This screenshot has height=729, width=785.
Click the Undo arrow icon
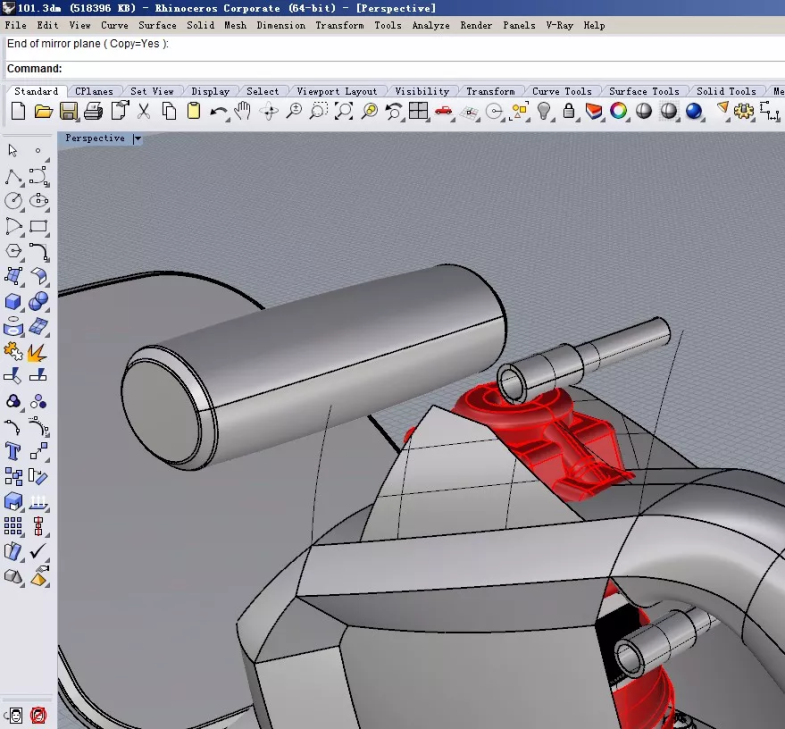pyautogui.click(x=218, y=111)
